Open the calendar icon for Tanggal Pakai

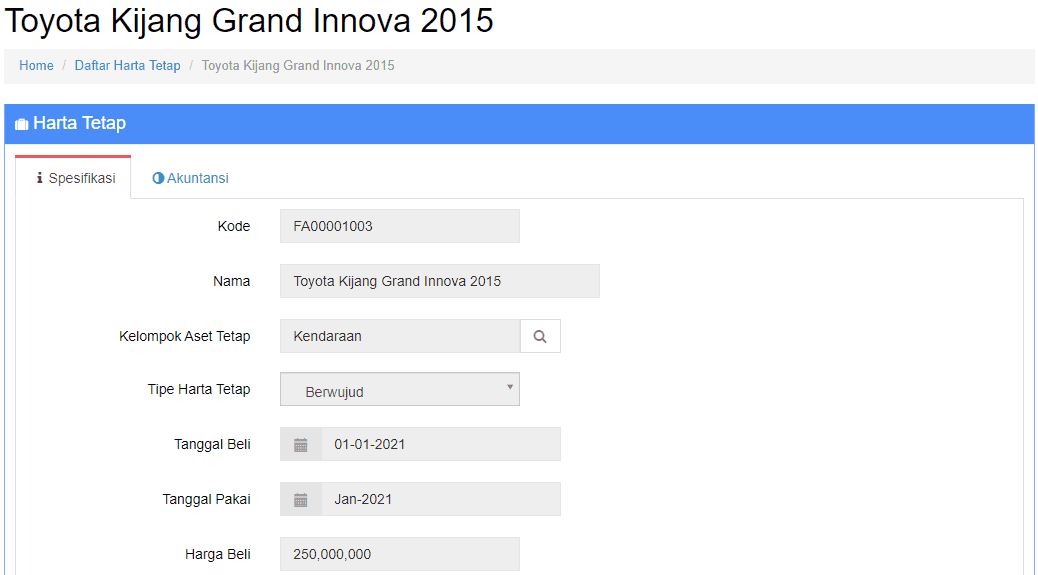(301, 500)
